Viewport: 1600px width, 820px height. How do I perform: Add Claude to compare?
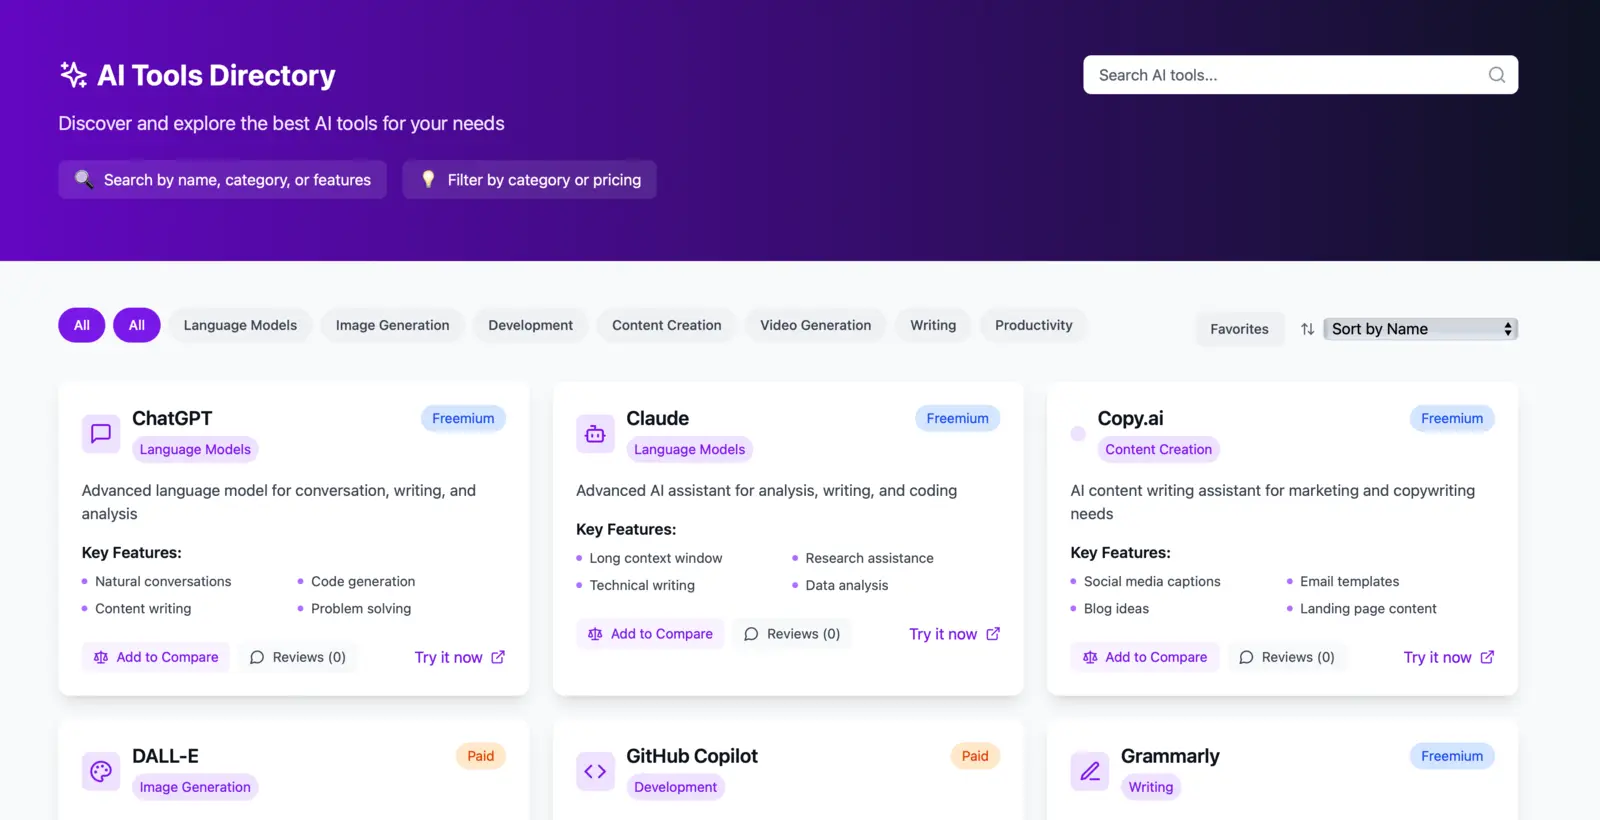pyautogui.click(x=650, y=634)
